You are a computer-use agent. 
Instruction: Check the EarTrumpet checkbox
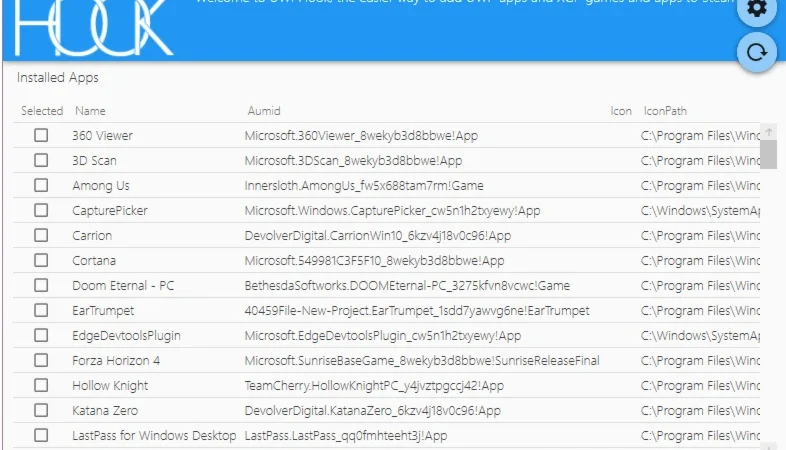(41, 311)
